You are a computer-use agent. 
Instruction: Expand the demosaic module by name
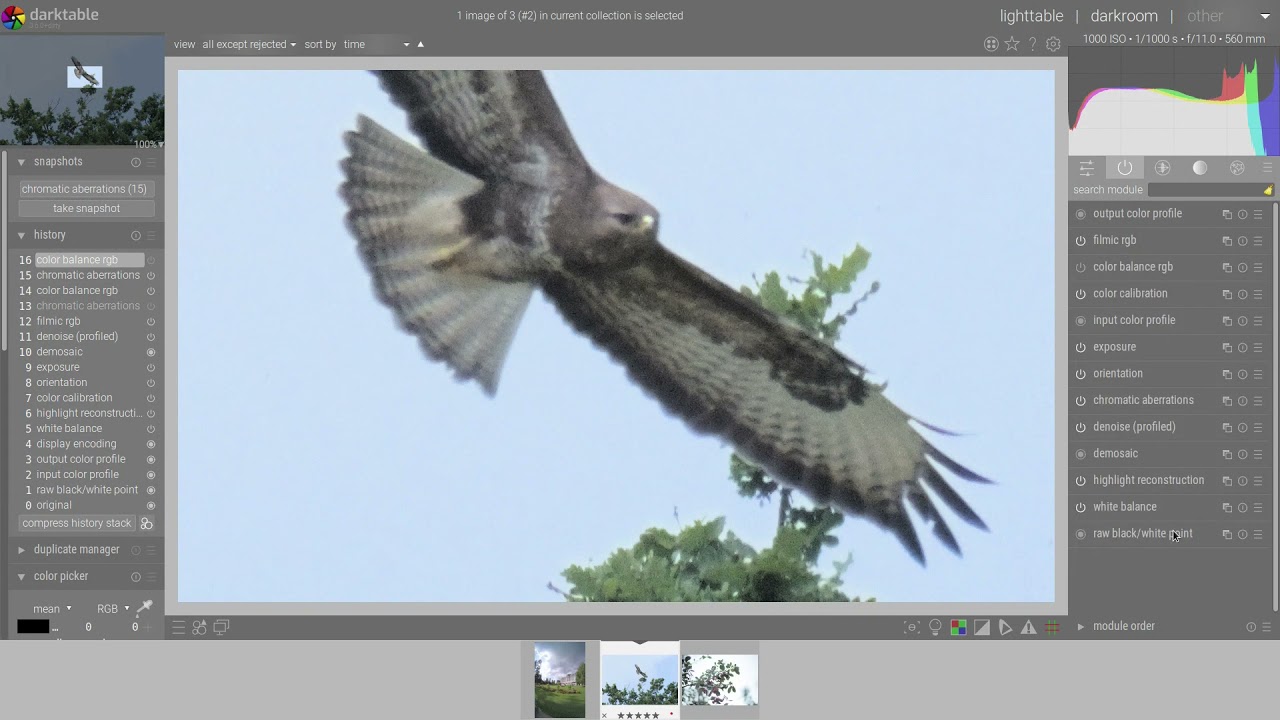1115,454
